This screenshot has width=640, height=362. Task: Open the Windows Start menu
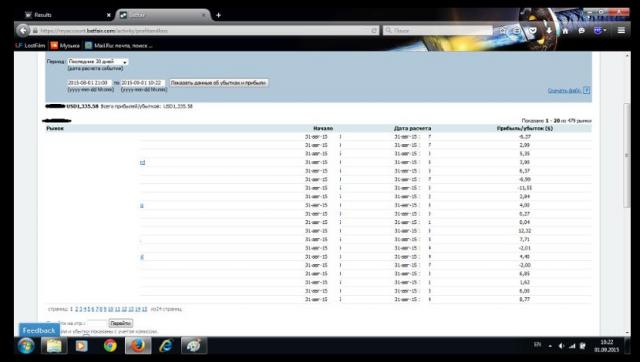[26, 346]
